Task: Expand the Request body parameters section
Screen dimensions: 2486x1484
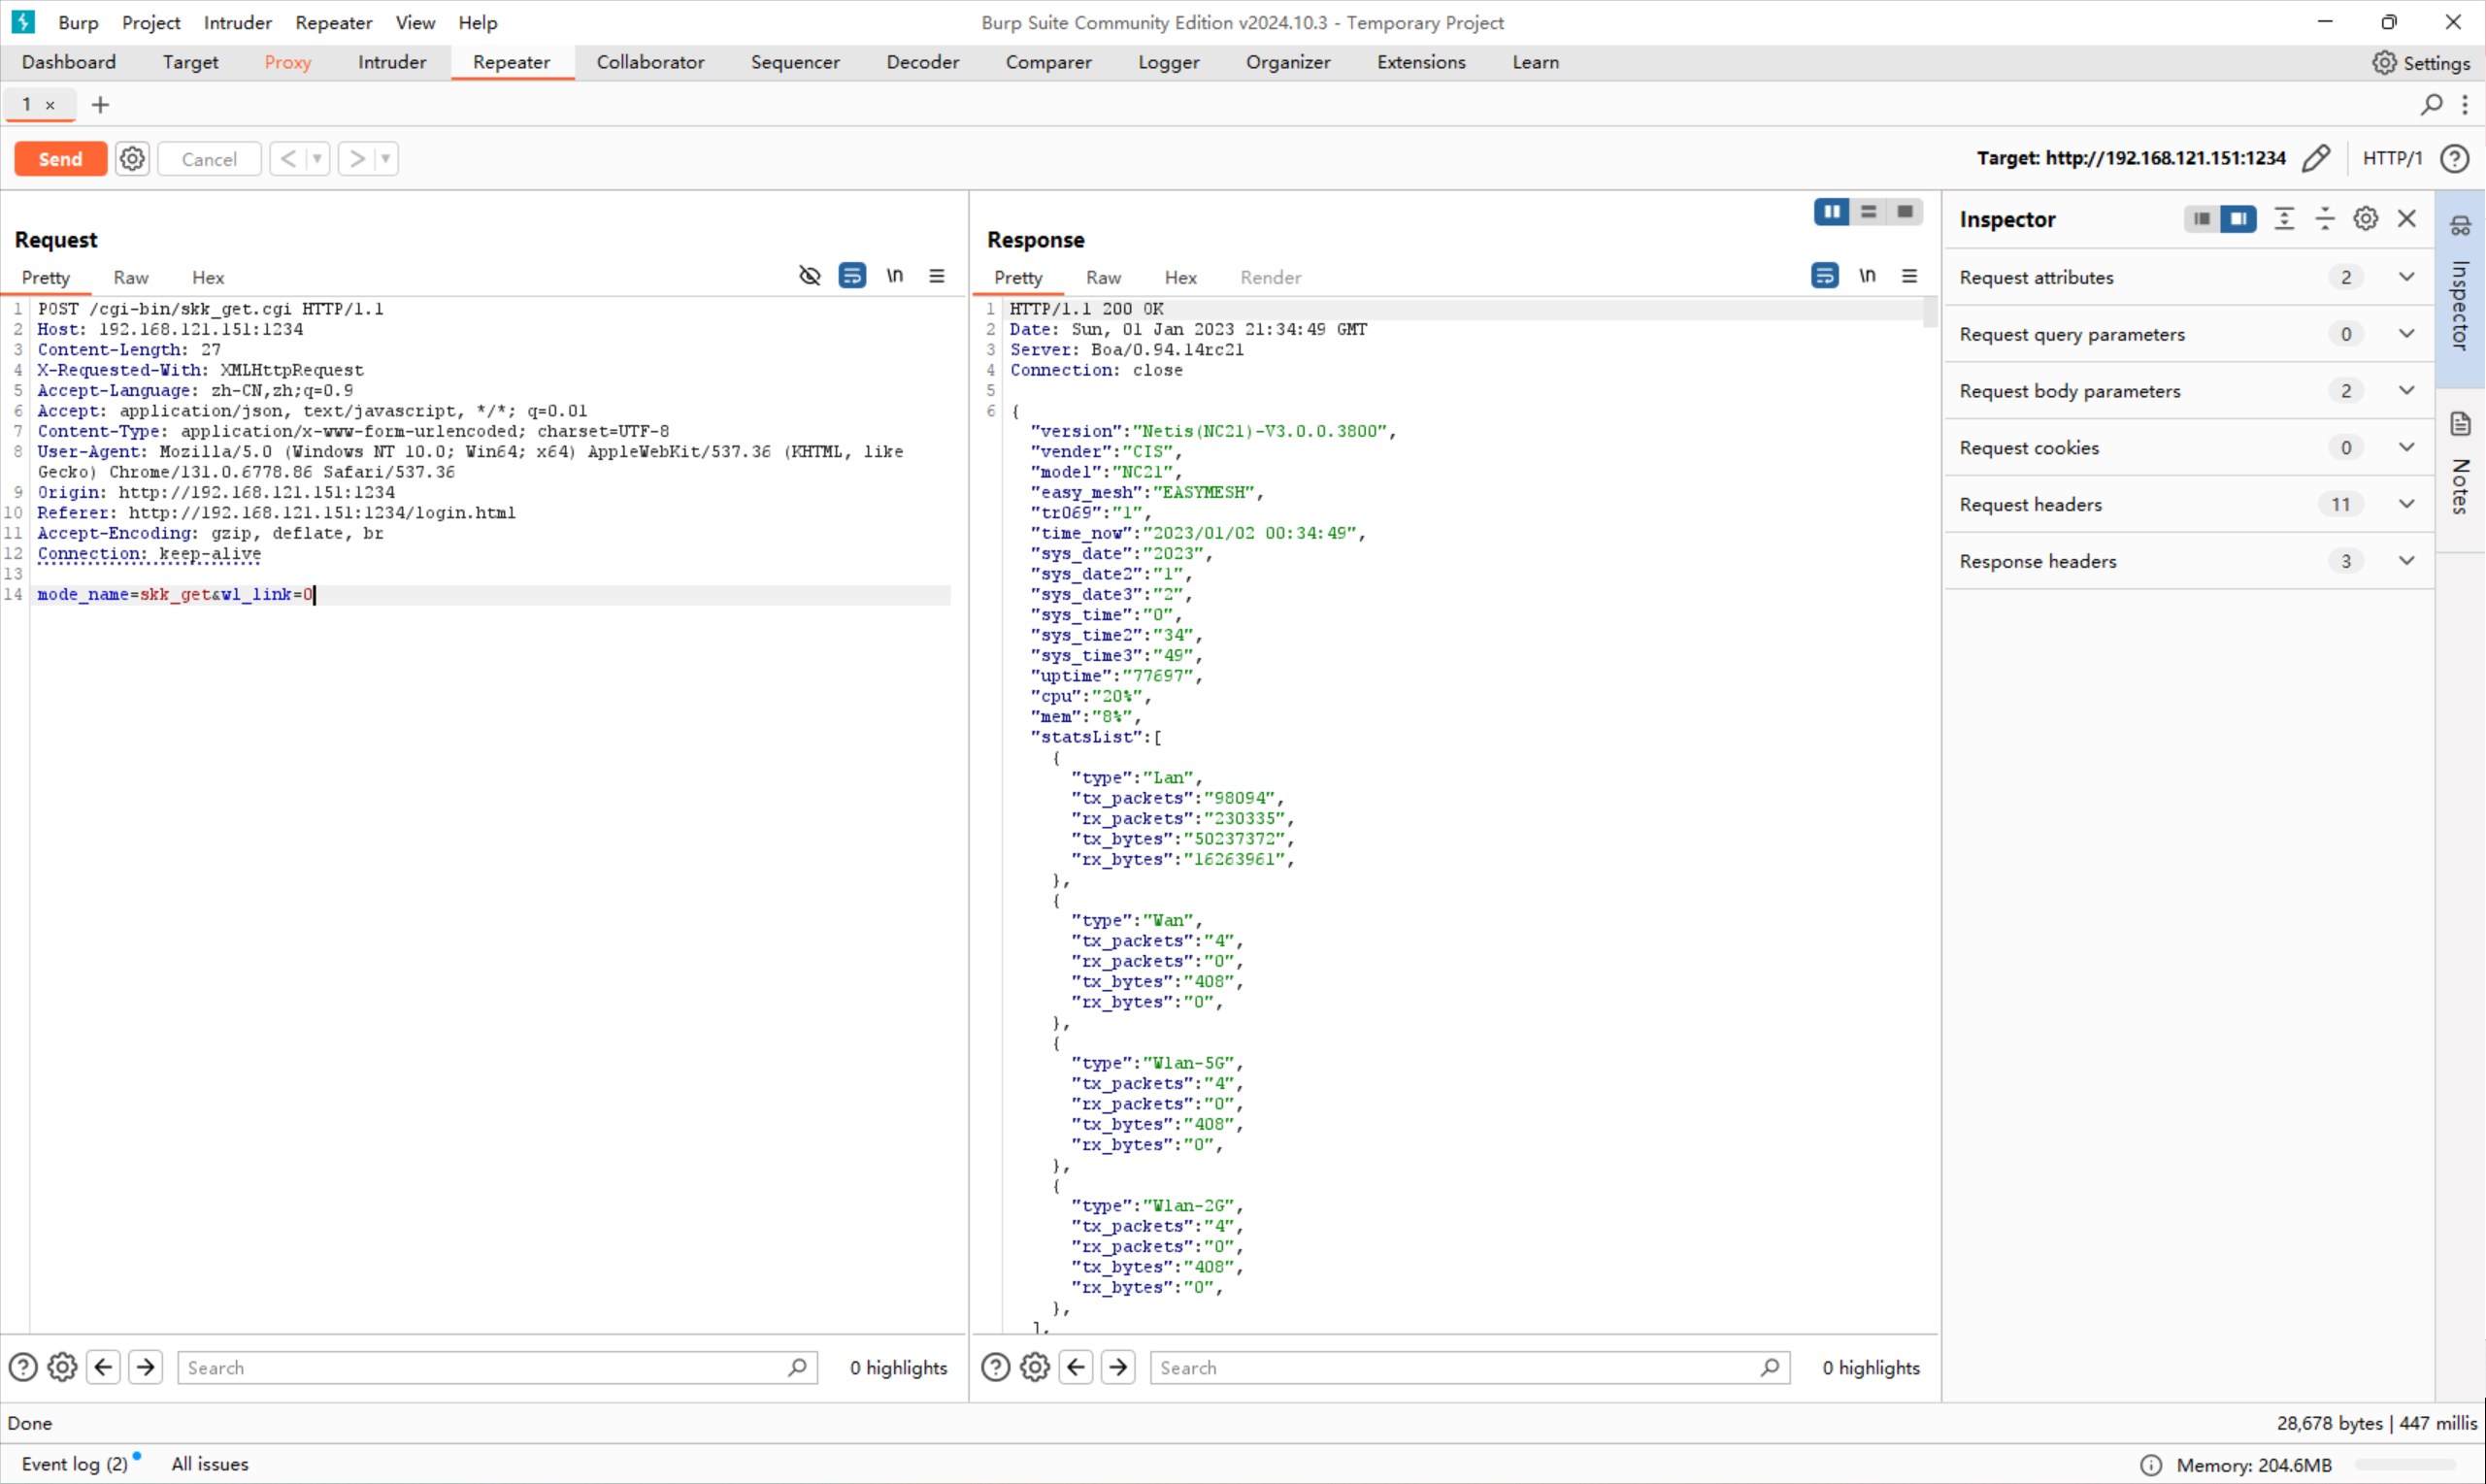Action: pyautogui.click(x=2406, y=391)
